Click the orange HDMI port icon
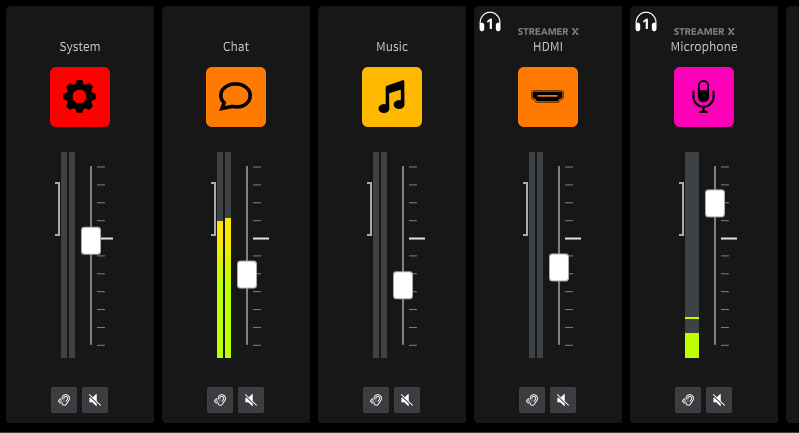This screenshot has width=799, height=433. tap(548, 97)
